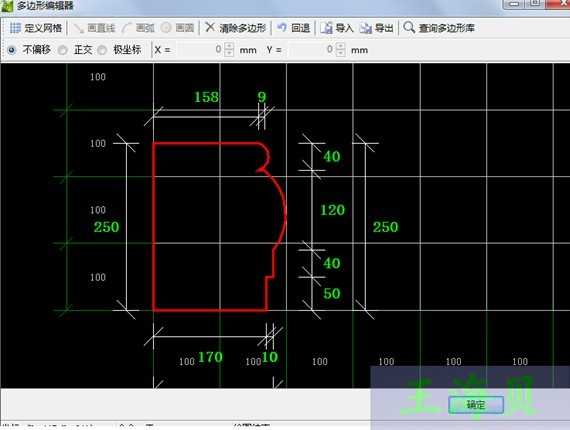This screenshot has width=570, height=430.
Task: Click the 158 dimension label
Action: 206,97
